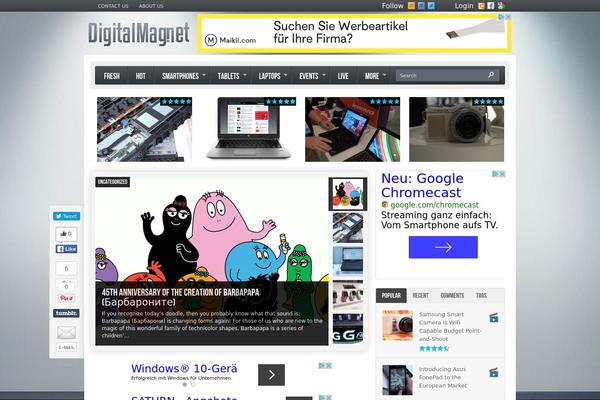Open the More dropdown menu
Screen dimensions: 600x400
375,76
